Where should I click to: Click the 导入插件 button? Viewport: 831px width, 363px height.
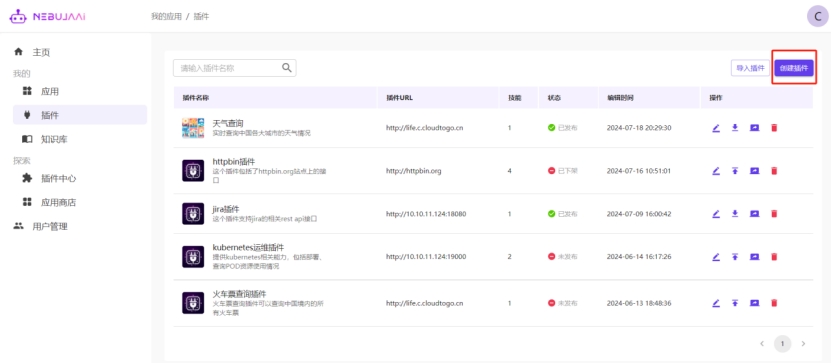coord(750,68)
